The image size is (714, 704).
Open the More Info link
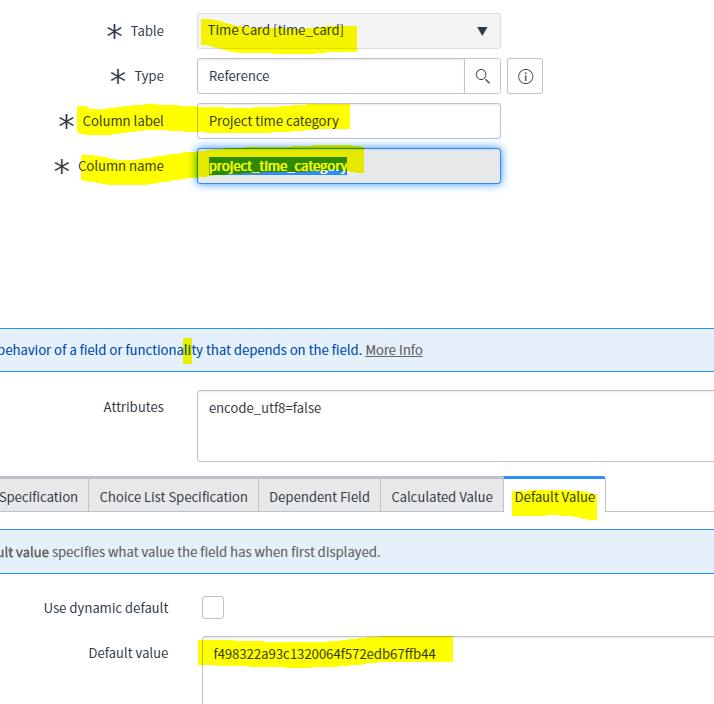(x=394, y=350)
